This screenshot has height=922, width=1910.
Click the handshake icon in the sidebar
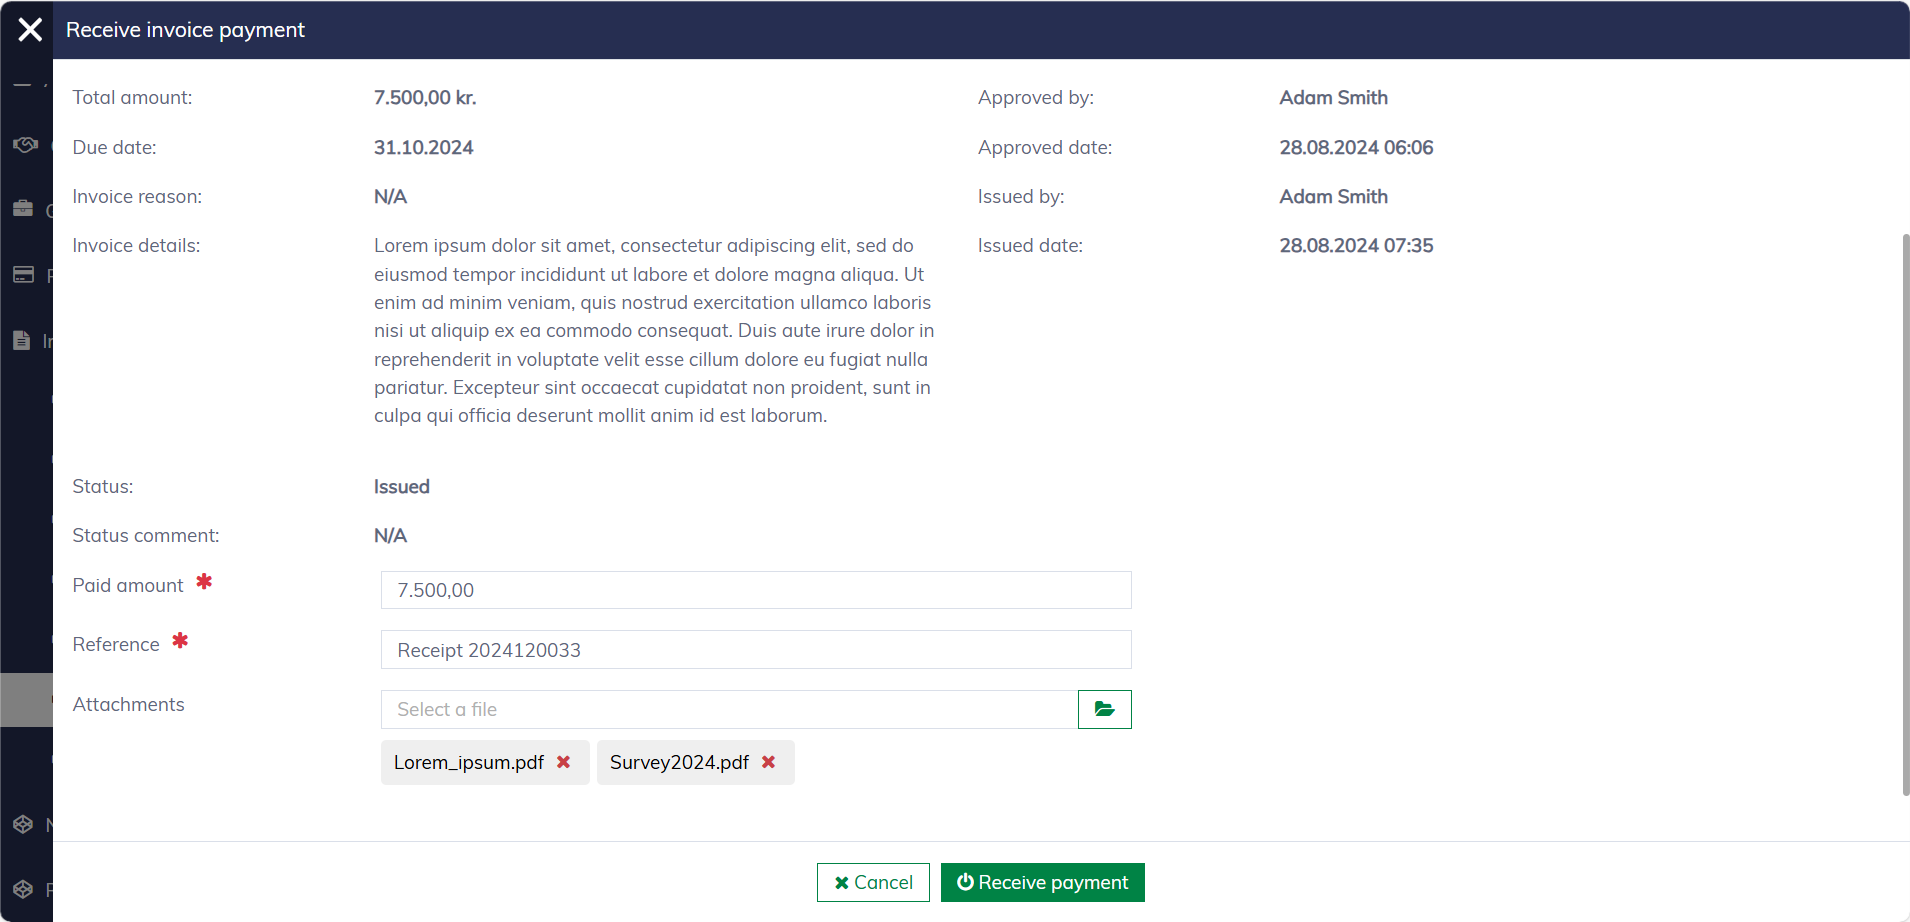(x=24, y=145)
